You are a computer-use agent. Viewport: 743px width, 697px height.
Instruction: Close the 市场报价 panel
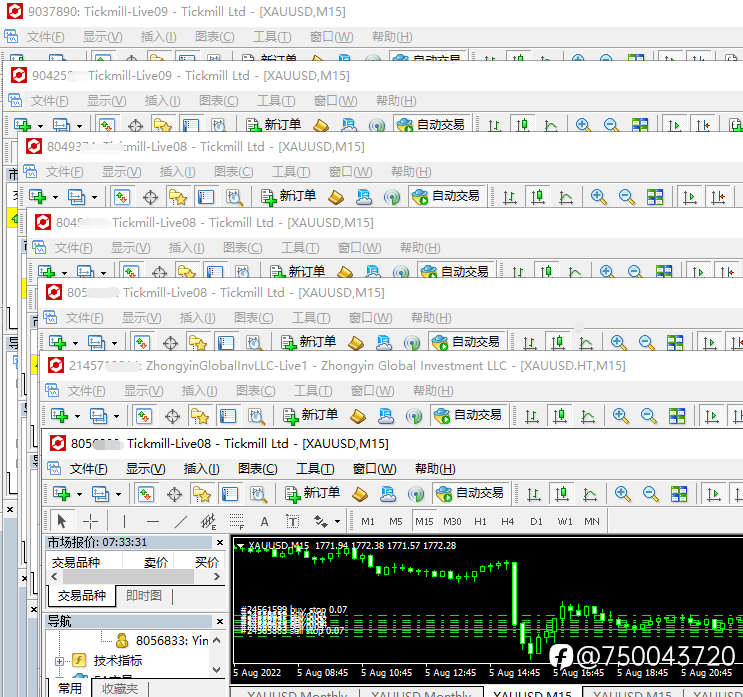[220, 542]
